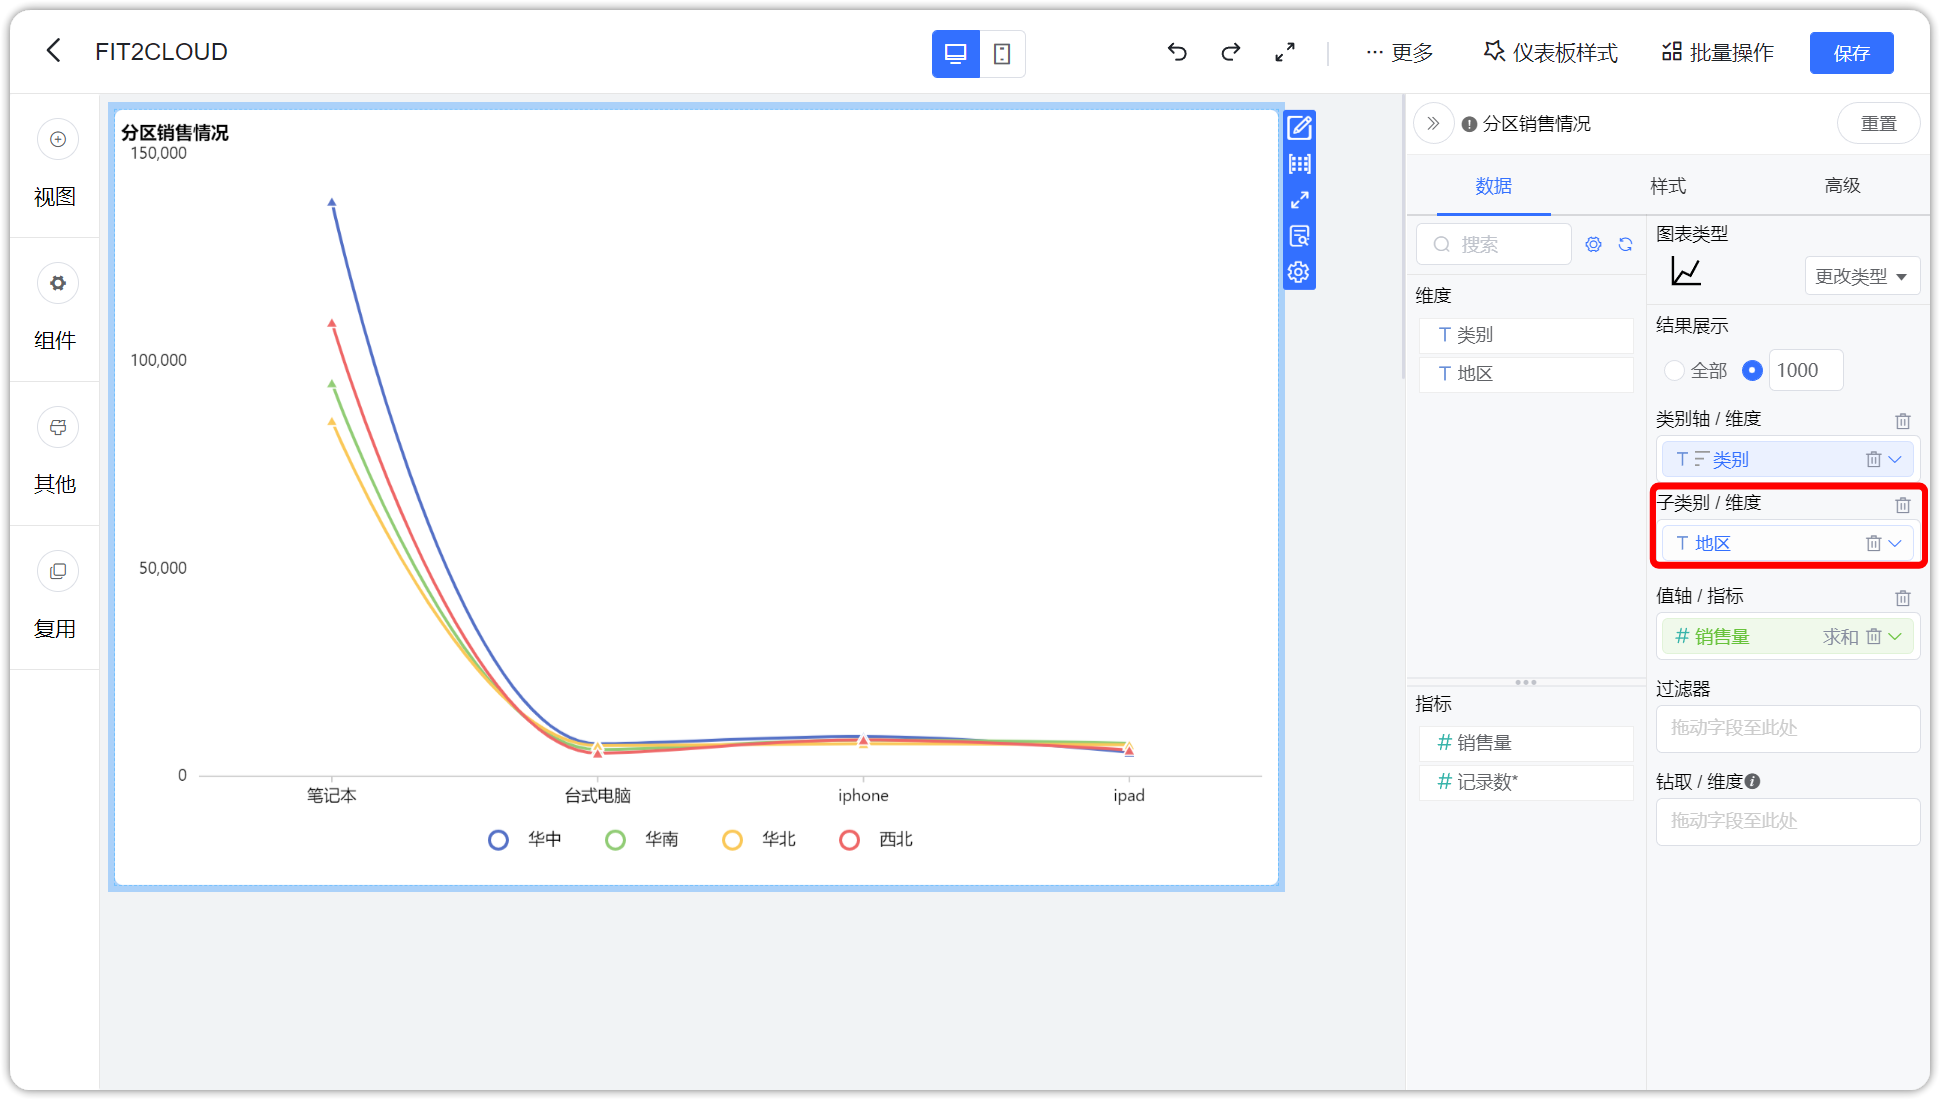Image resolution: width=1940 pixels, height=1100 pixels.
Task: Click the dataset settings gear icon
Action: [x=1593, y=244]
